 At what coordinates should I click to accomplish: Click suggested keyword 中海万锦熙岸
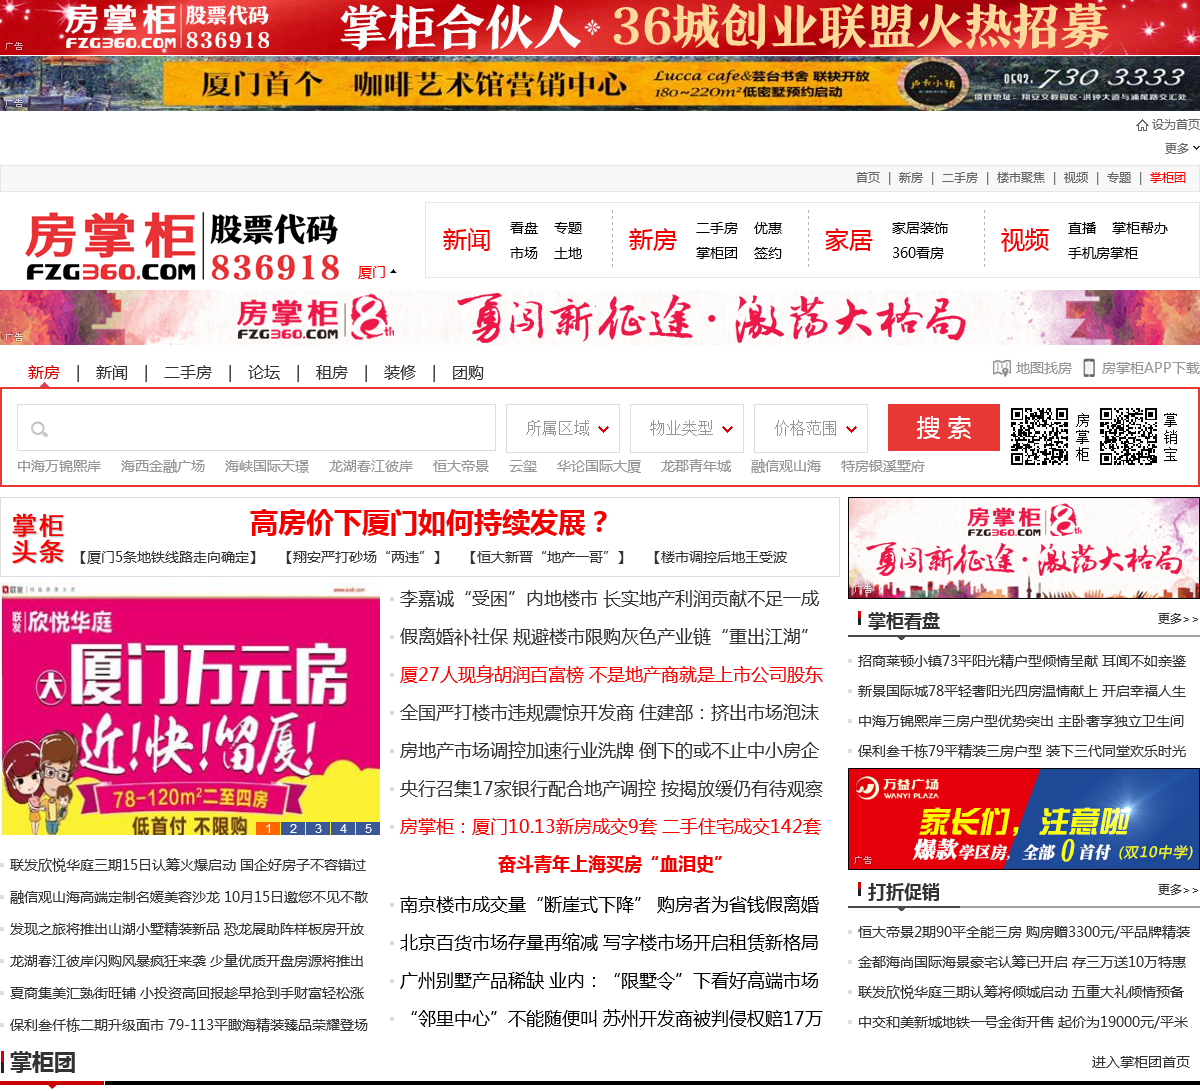click(x=59, y=466)
